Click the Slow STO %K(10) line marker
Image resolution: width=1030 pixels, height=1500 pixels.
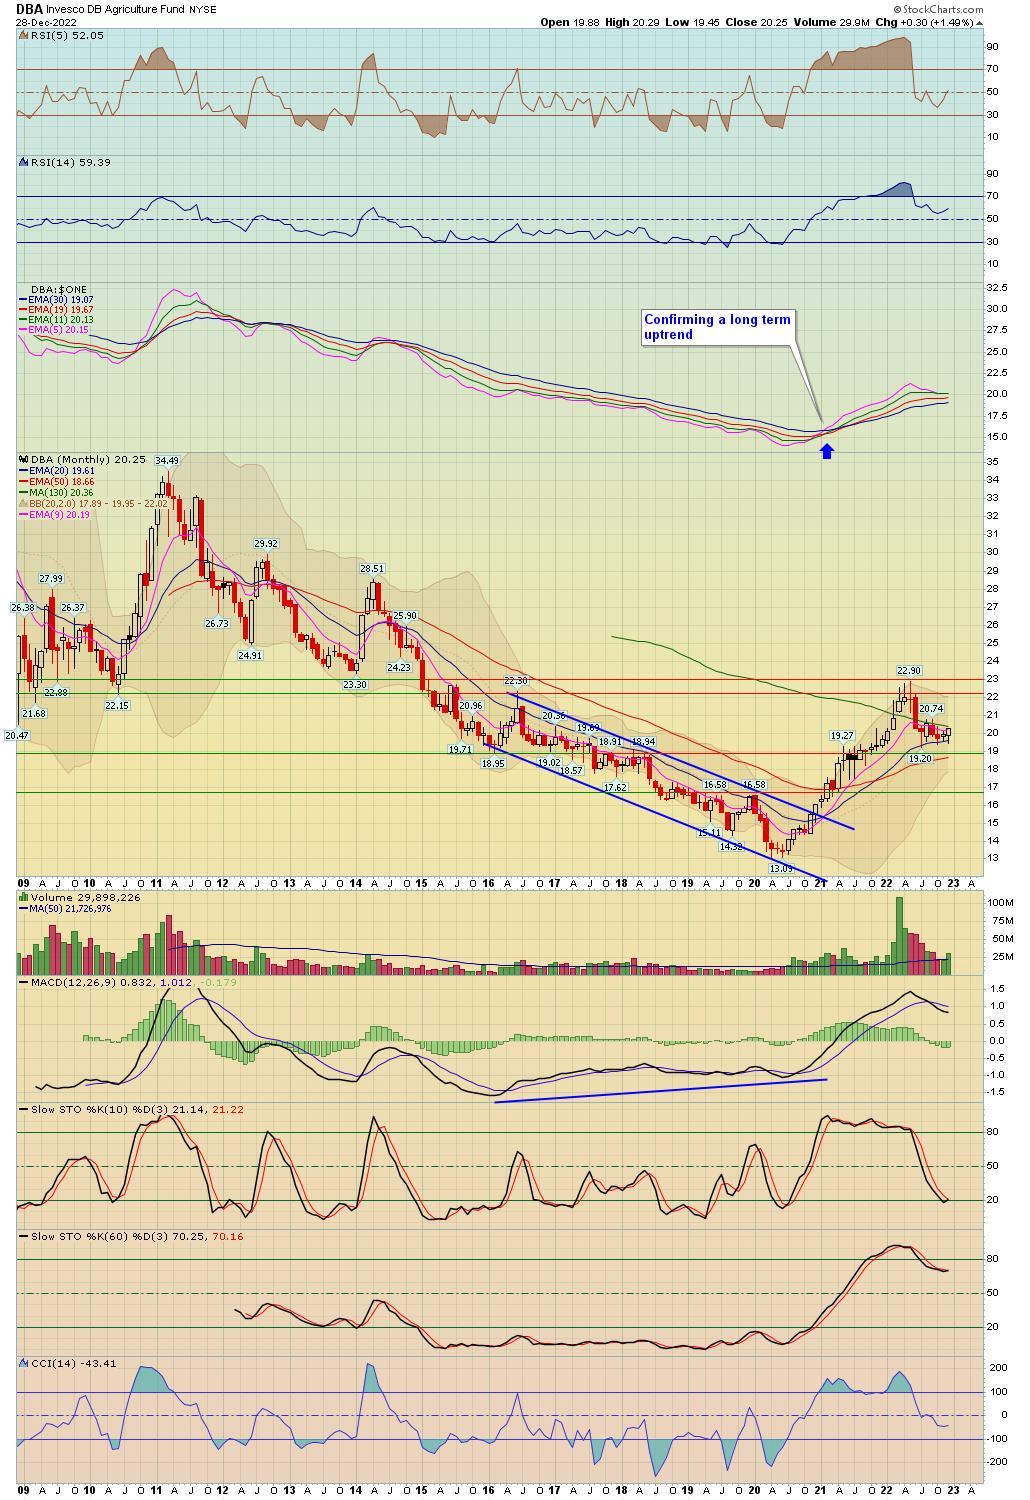[24, 1110]
